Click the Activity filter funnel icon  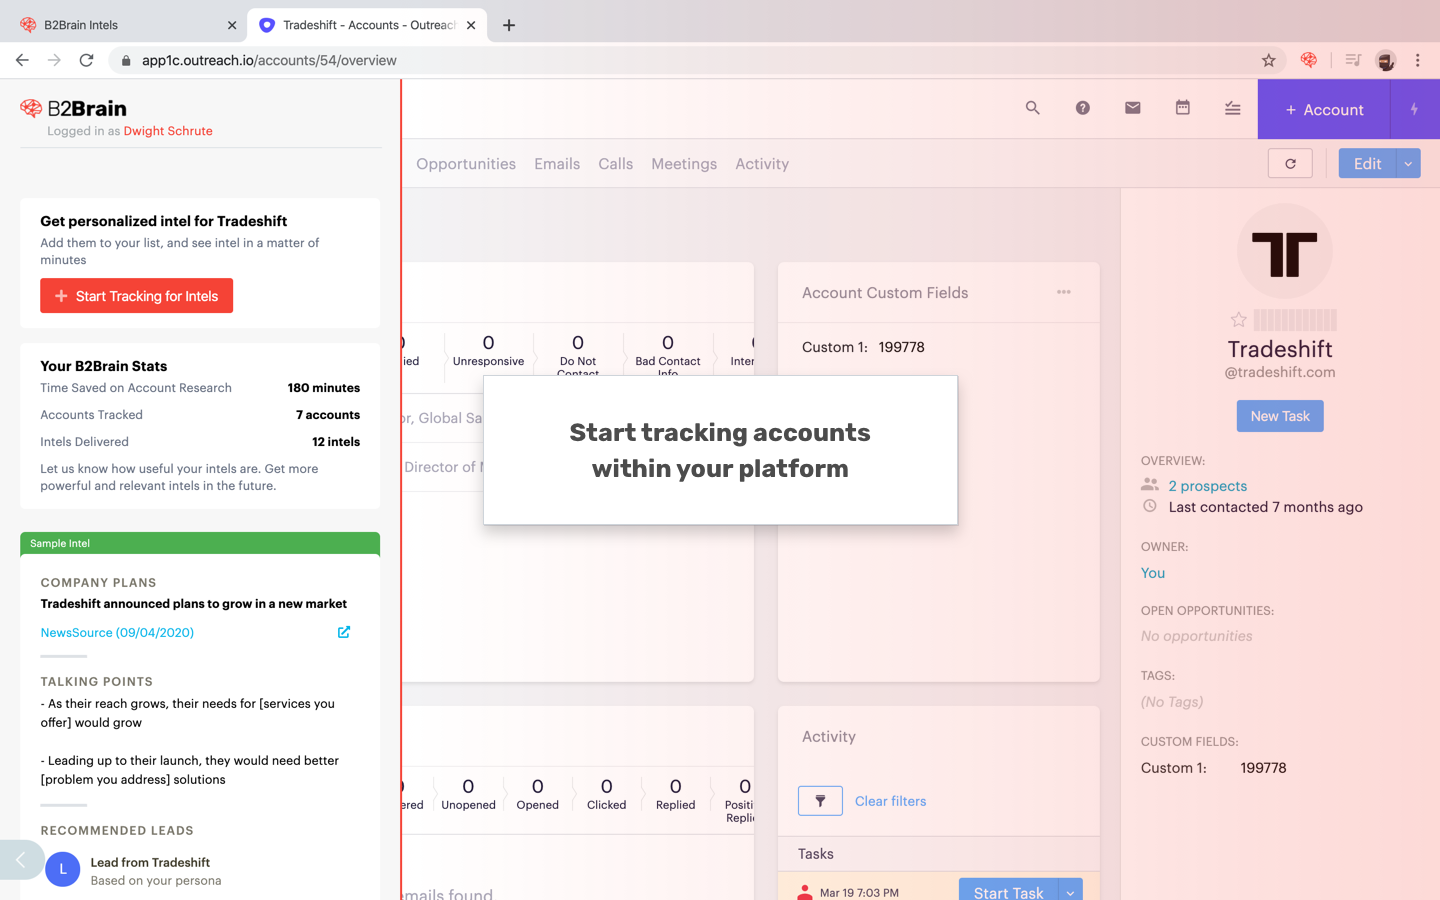coord(820,801)
